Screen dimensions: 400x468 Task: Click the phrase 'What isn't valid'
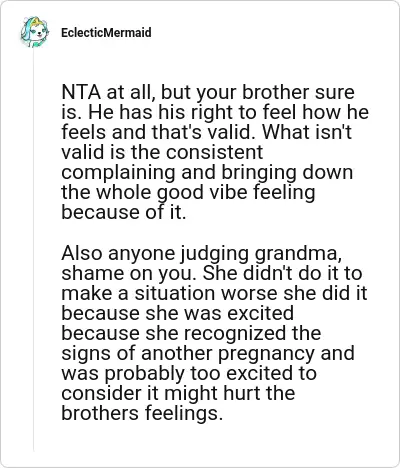207,142
